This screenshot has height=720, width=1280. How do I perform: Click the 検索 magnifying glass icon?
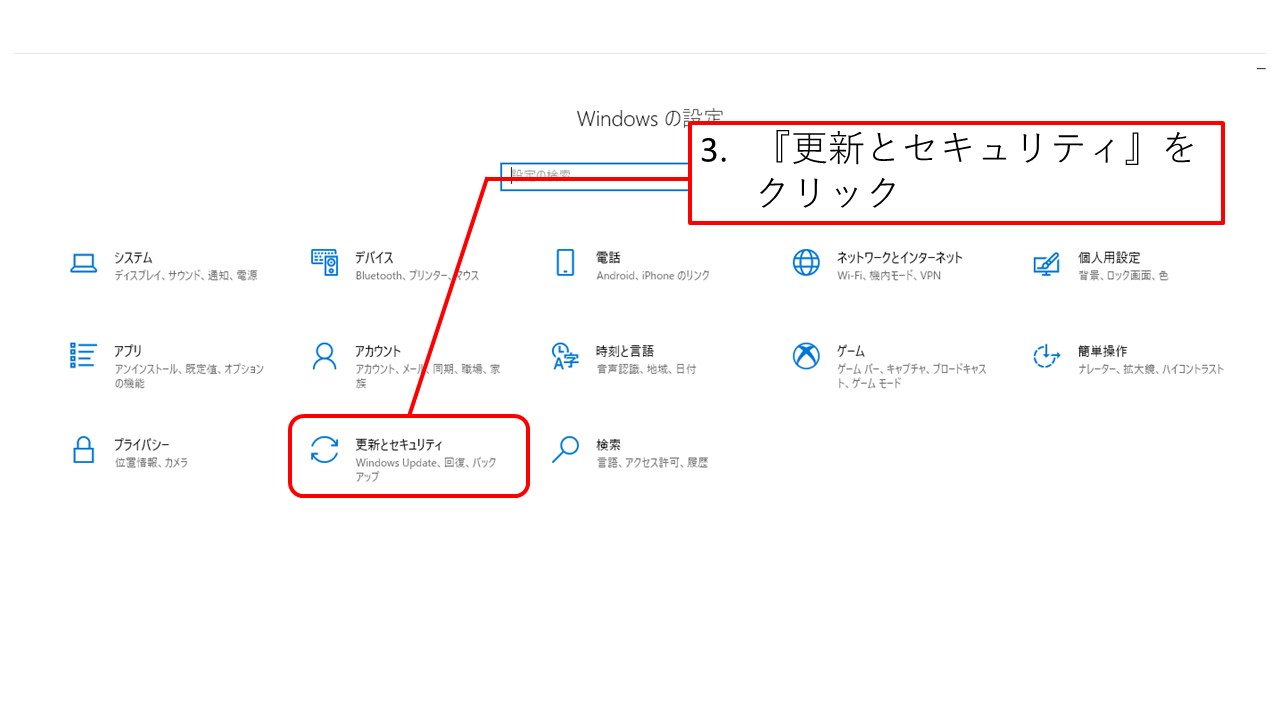coord(565,450)
